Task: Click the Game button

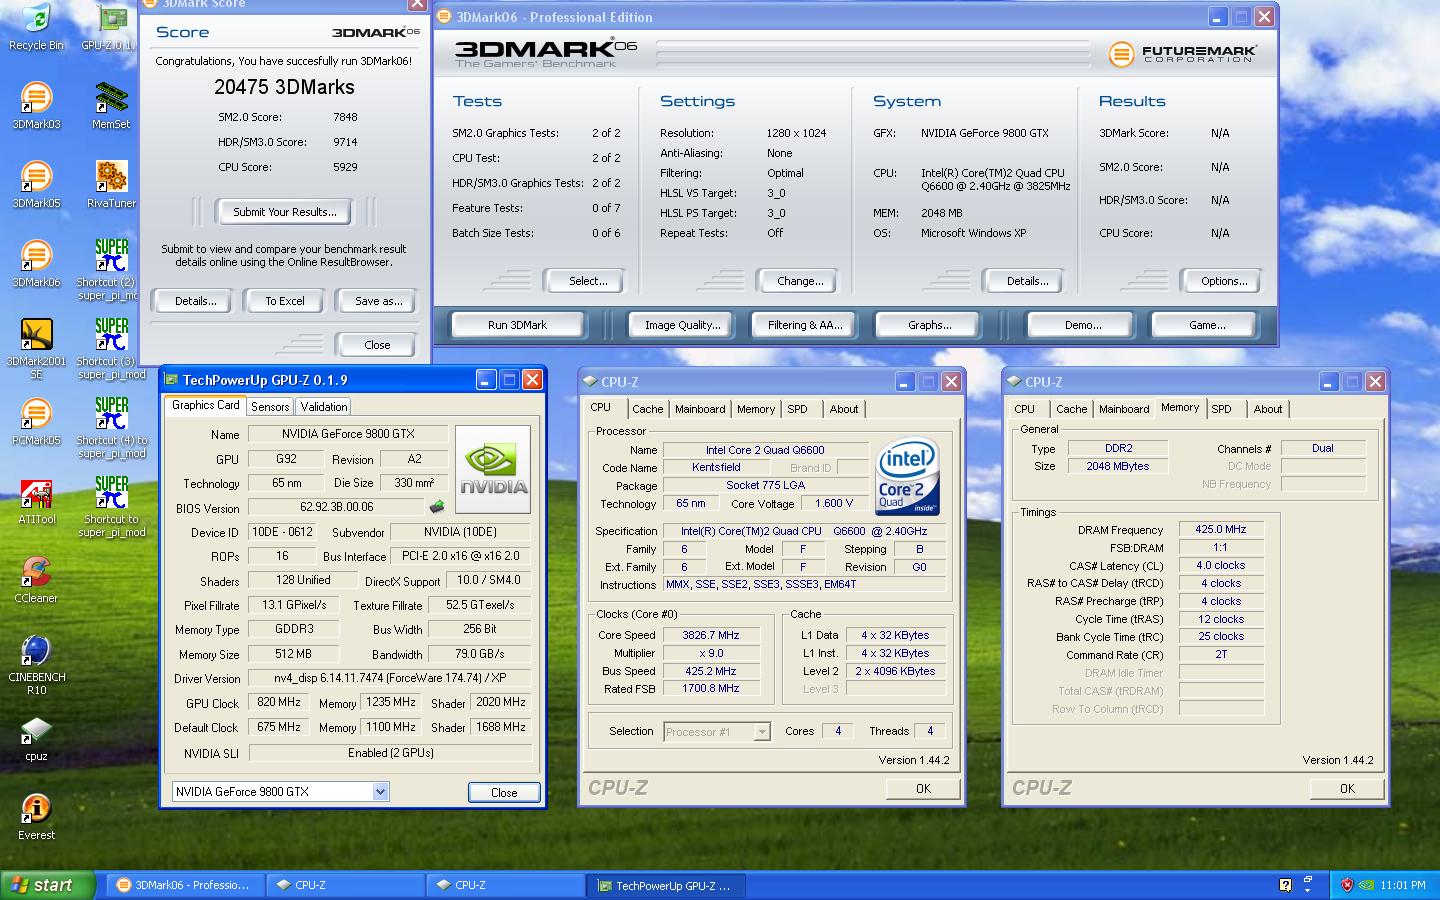Action: (1207, 325)
